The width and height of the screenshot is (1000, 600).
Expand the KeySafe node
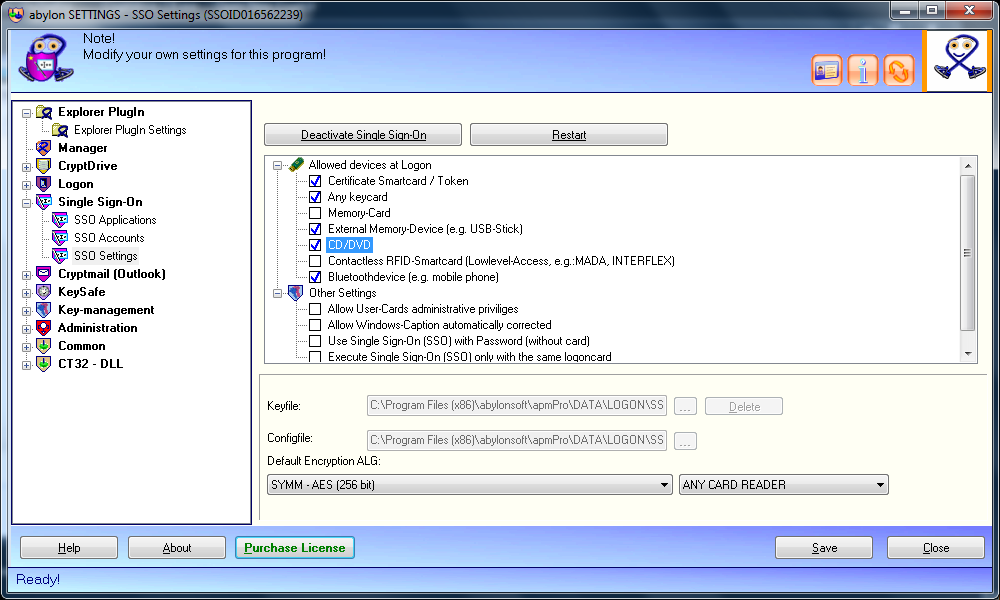tap(26, 293)
